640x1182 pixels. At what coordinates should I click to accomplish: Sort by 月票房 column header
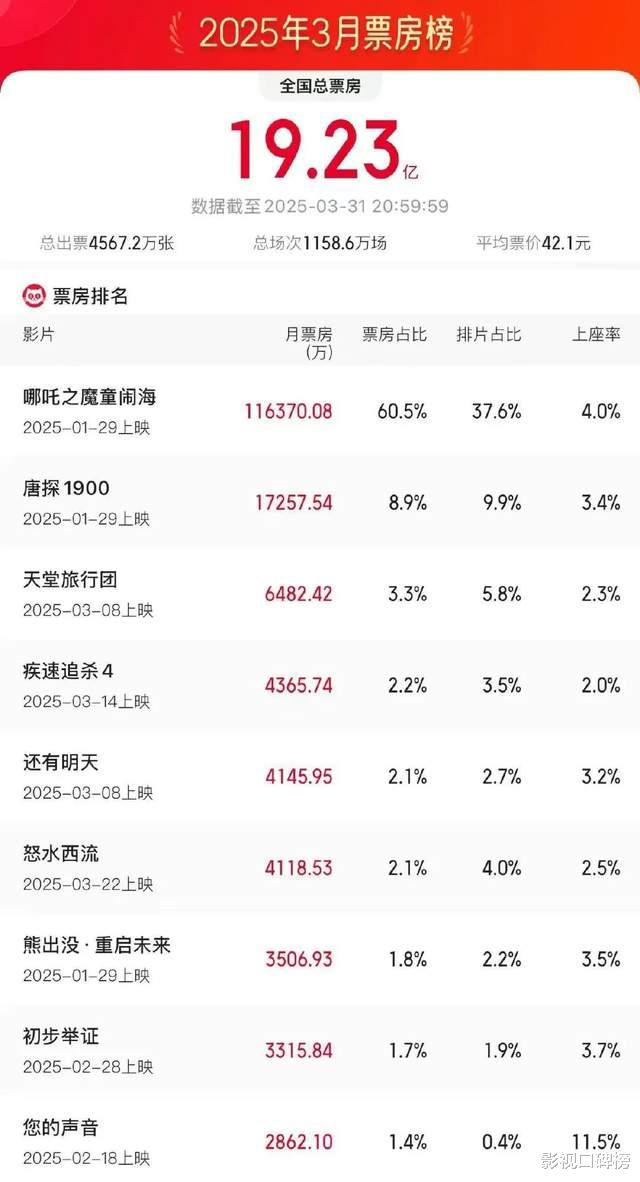(308, 342)
